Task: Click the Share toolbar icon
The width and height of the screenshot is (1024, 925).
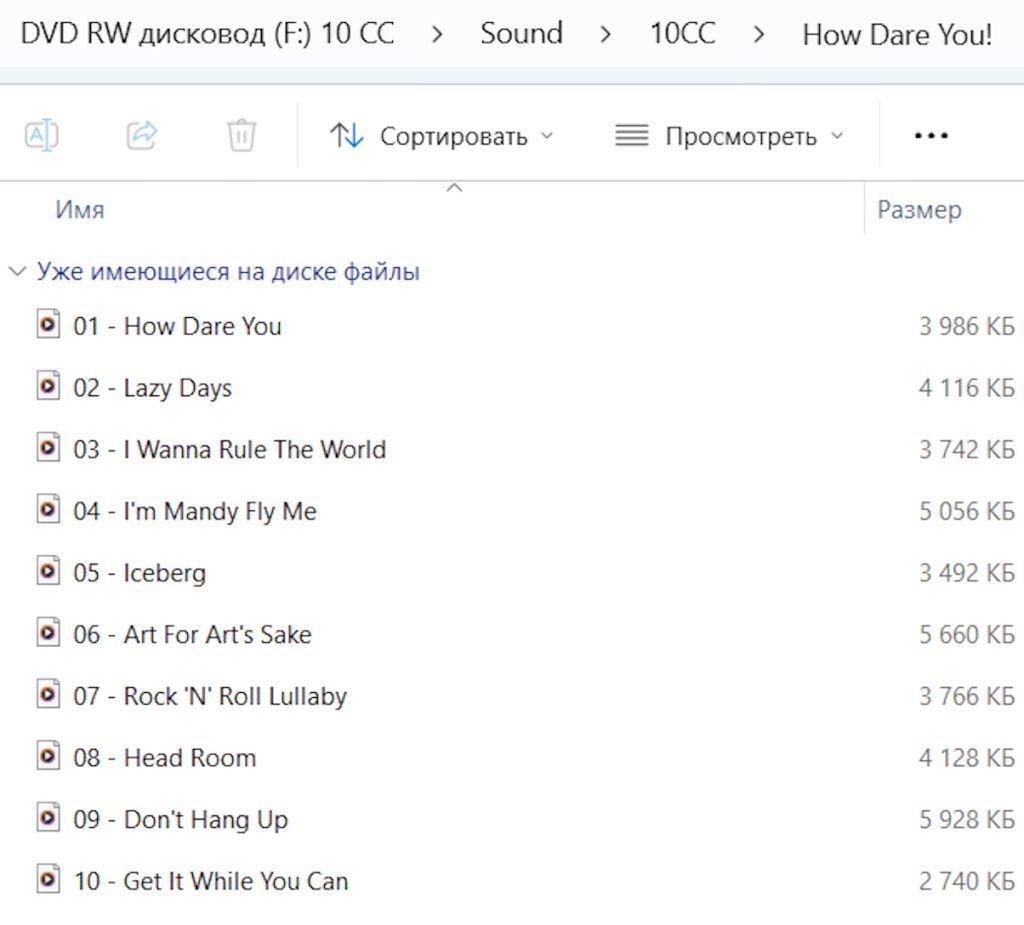Action: point(142,136)
